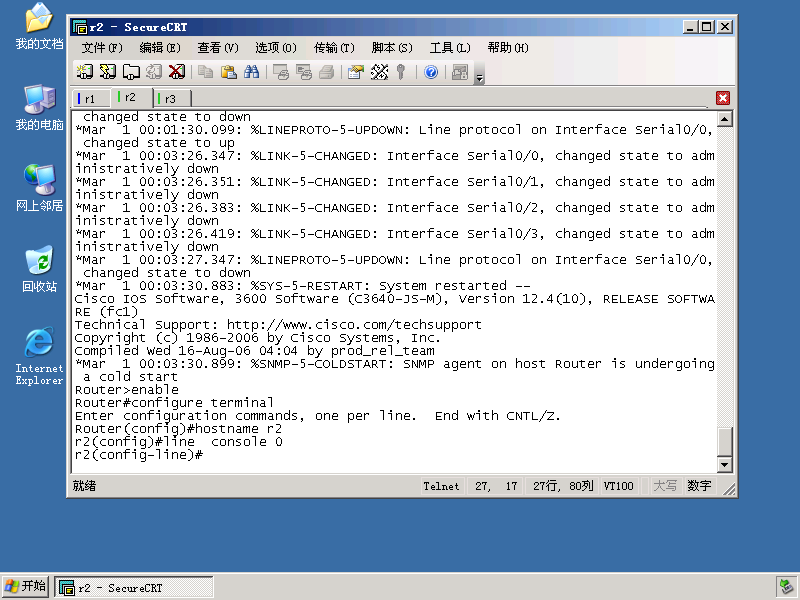Select the Internet Explorer desktop icon
This screenshot has height=600, width=800.
click(x=39, y=356)
